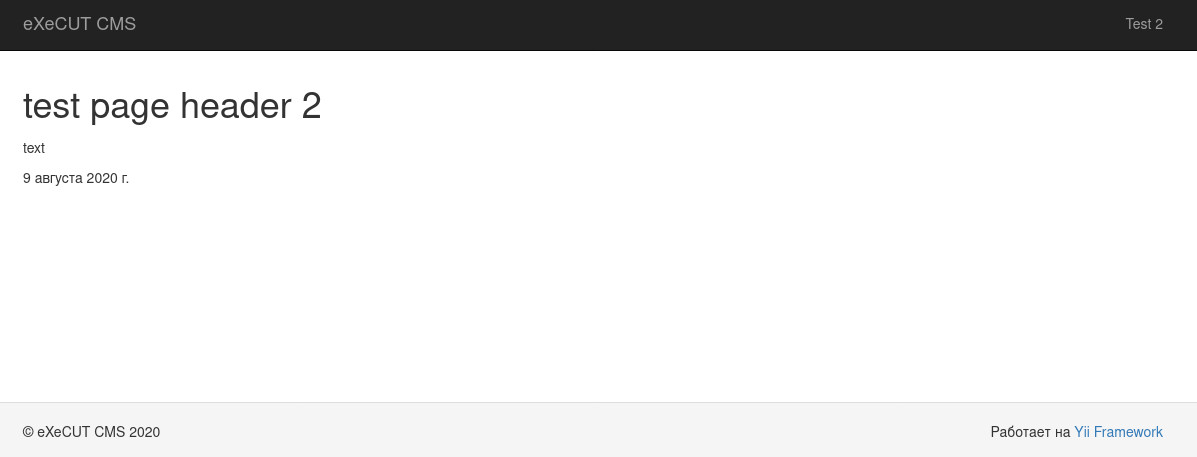Click the empty gray footer bar center
The image size is (1197, 457).
coord(573,432)
